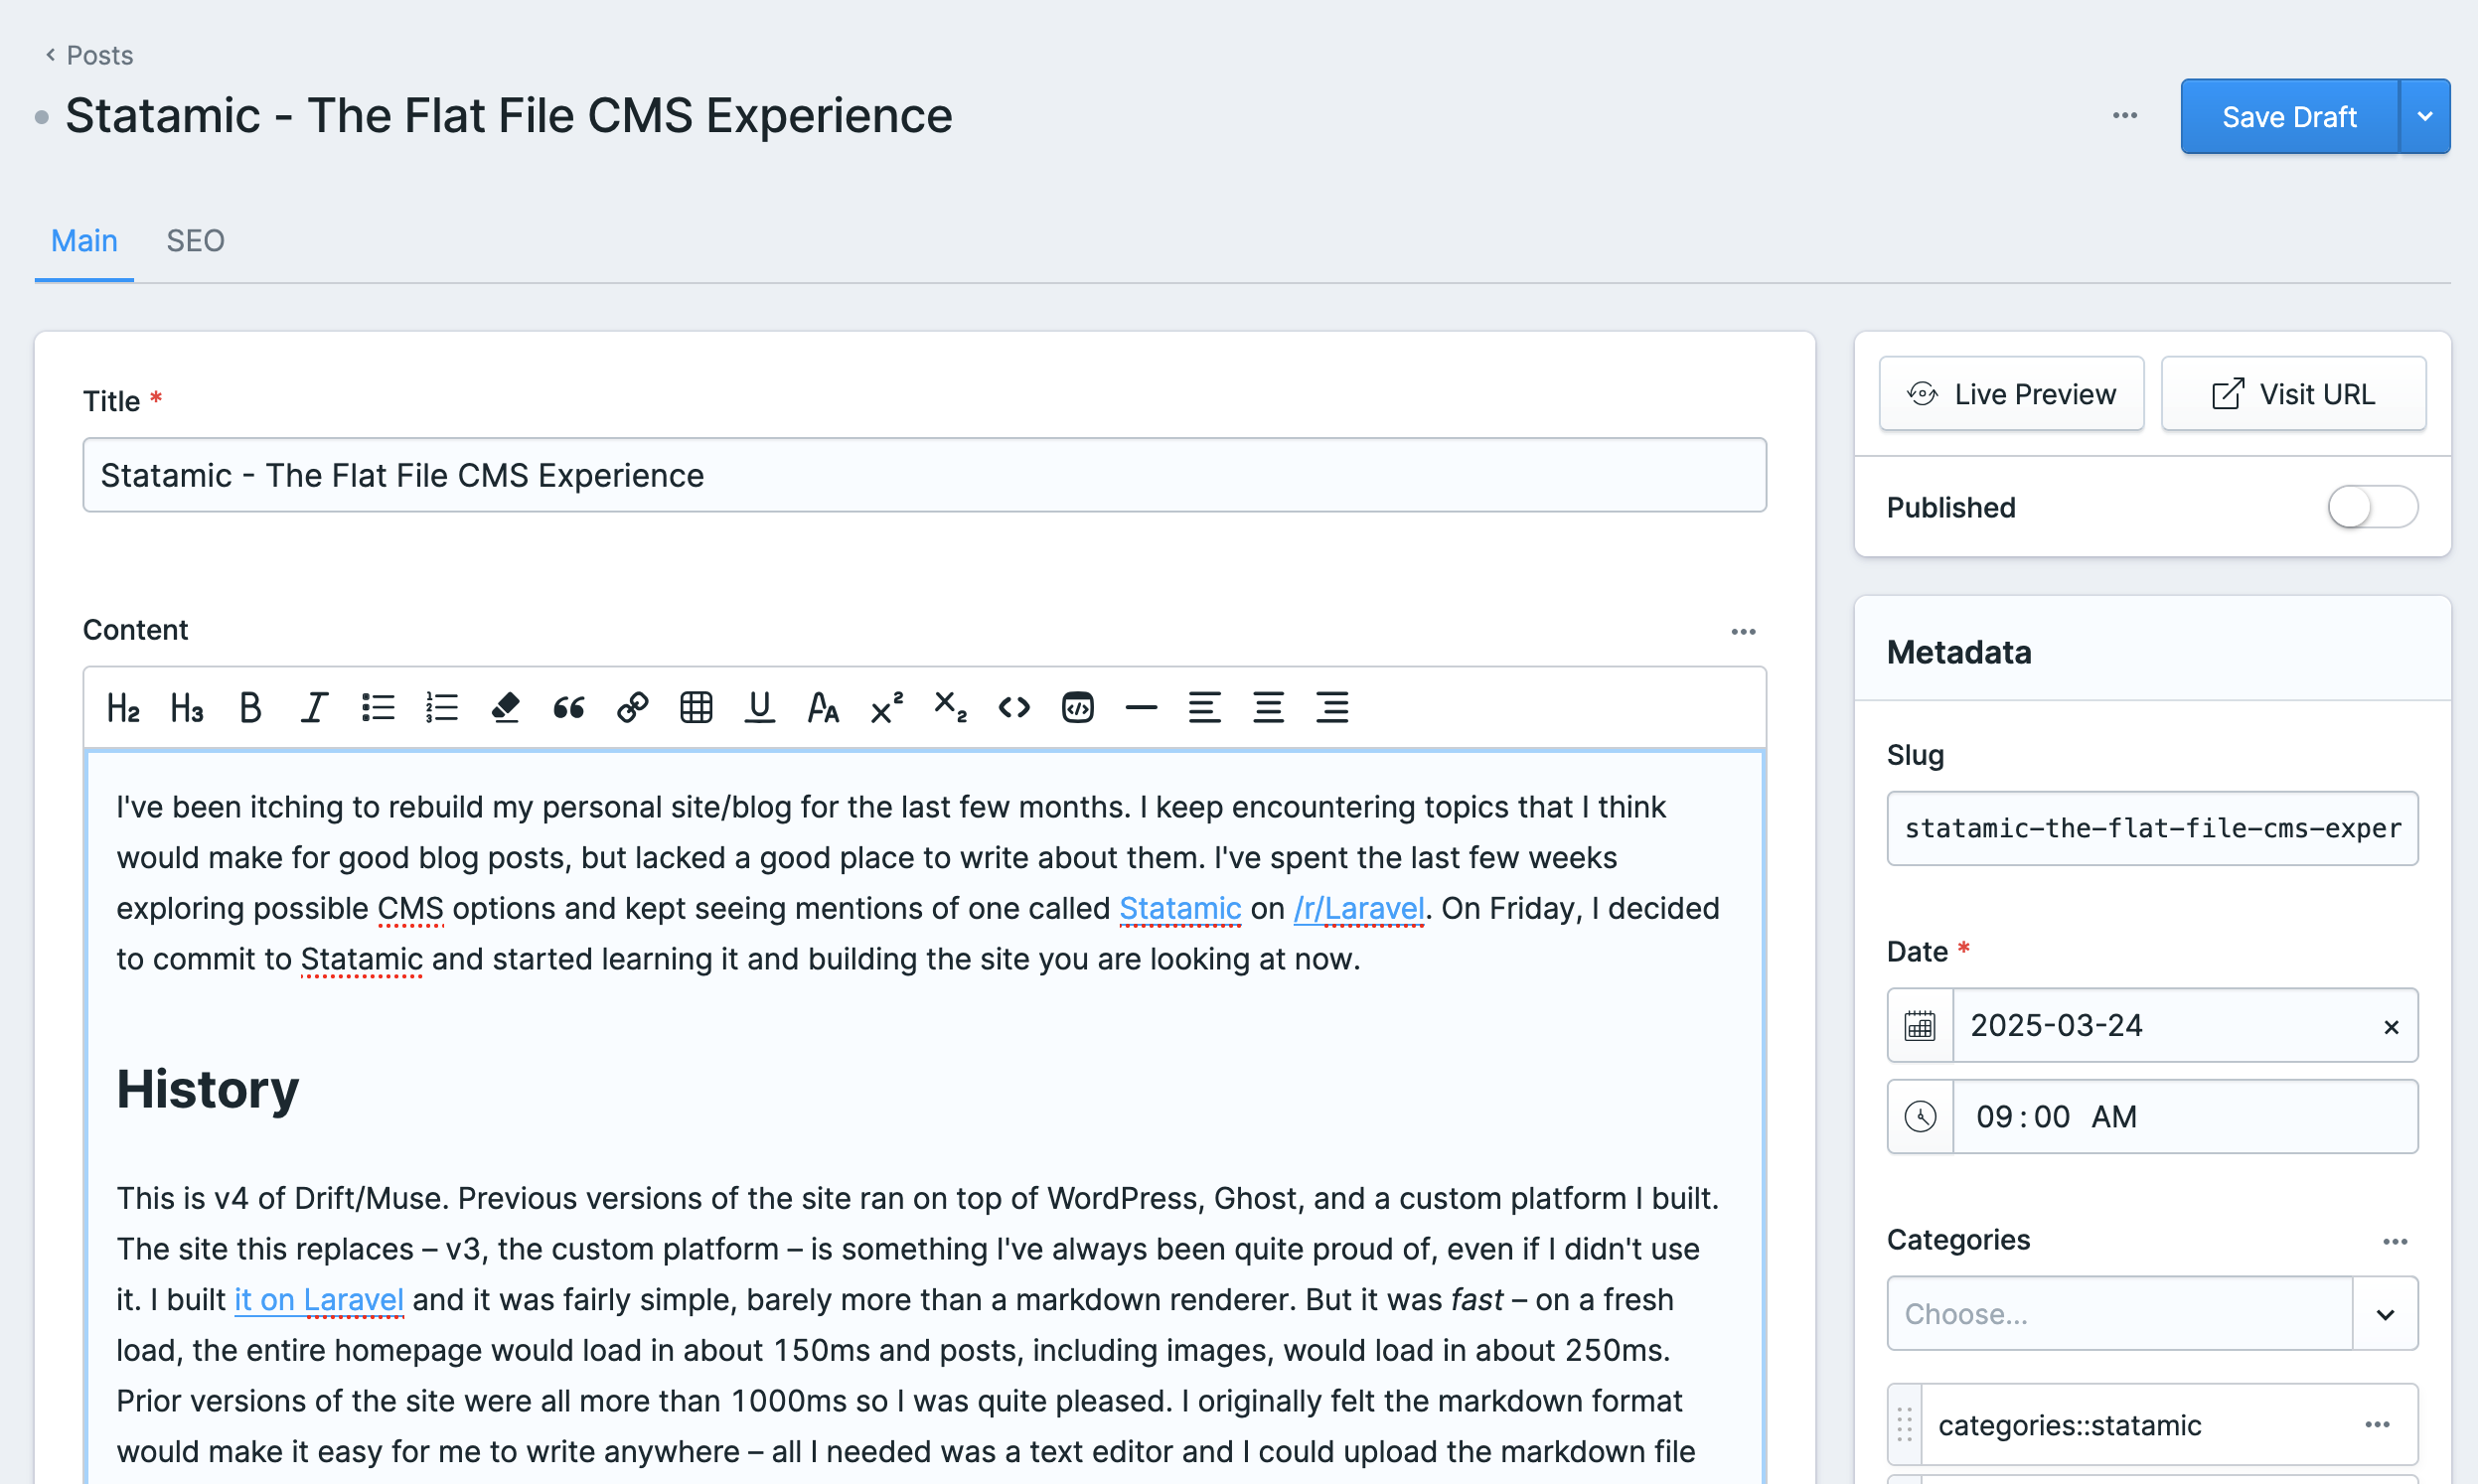
Task: Click the History heading in content
Action: tap(207, 1089)
